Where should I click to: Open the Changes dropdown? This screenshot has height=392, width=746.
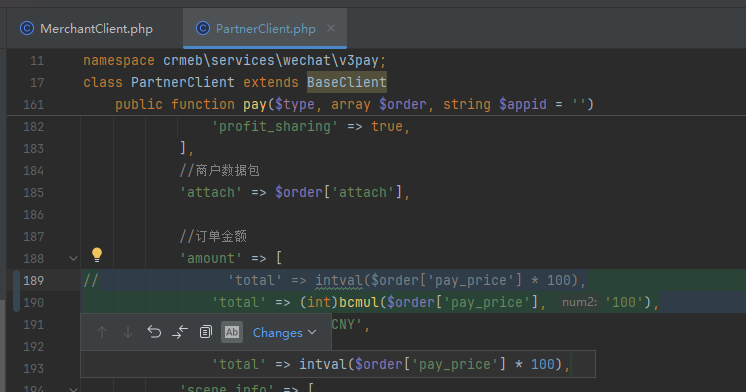tap(284, 333)
